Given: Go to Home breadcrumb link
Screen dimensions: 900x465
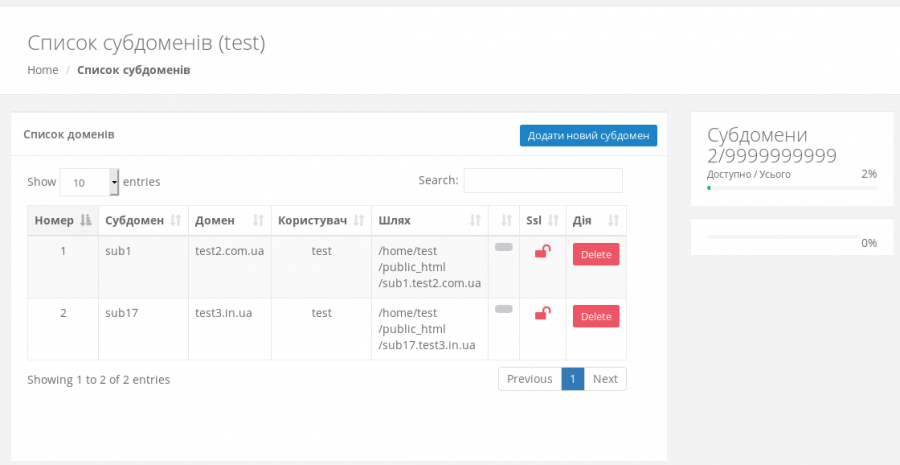Looking at the screenshot, I should click(43, 70).
